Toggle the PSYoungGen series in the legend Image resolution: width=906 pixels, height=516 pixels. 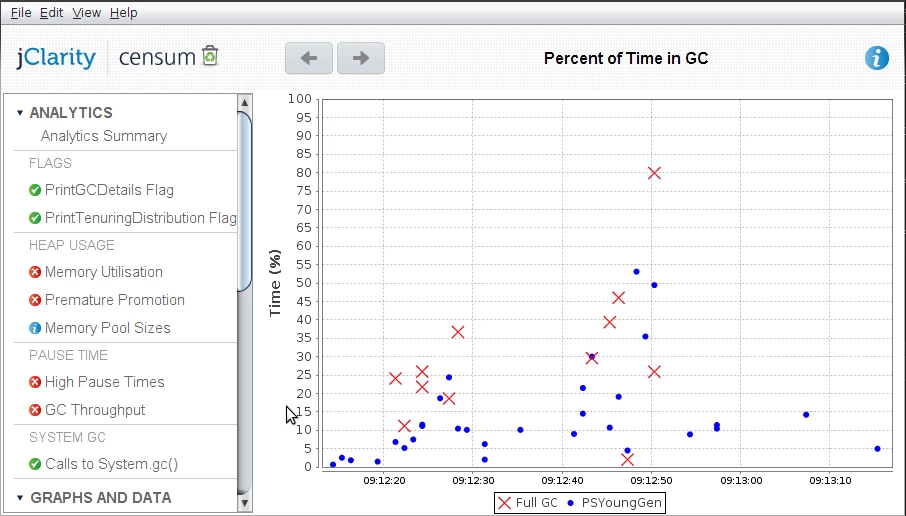pos(614,503)
